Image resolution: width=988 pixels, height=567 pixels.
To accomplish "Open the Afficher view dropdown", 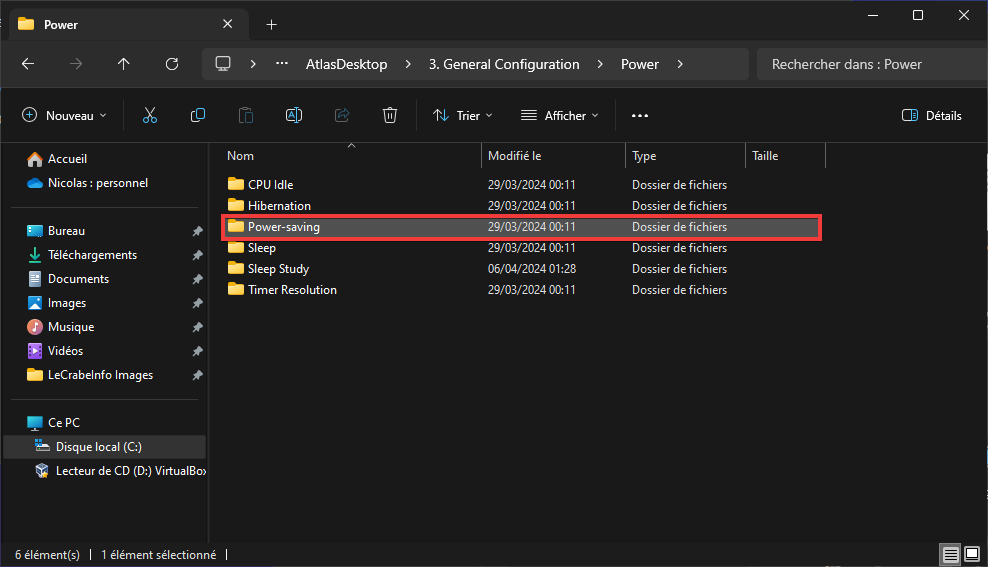I will (560, 115).
